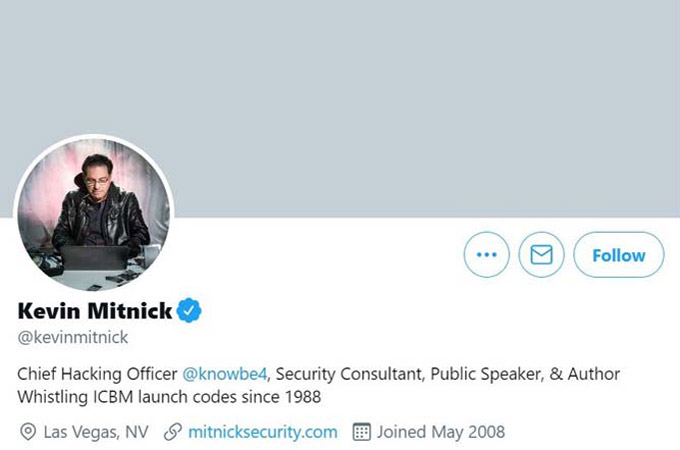Screen dimensions: 680x450
Task: Click the Chief Hacking Officer bio text
Action: (x=97, y=374)
